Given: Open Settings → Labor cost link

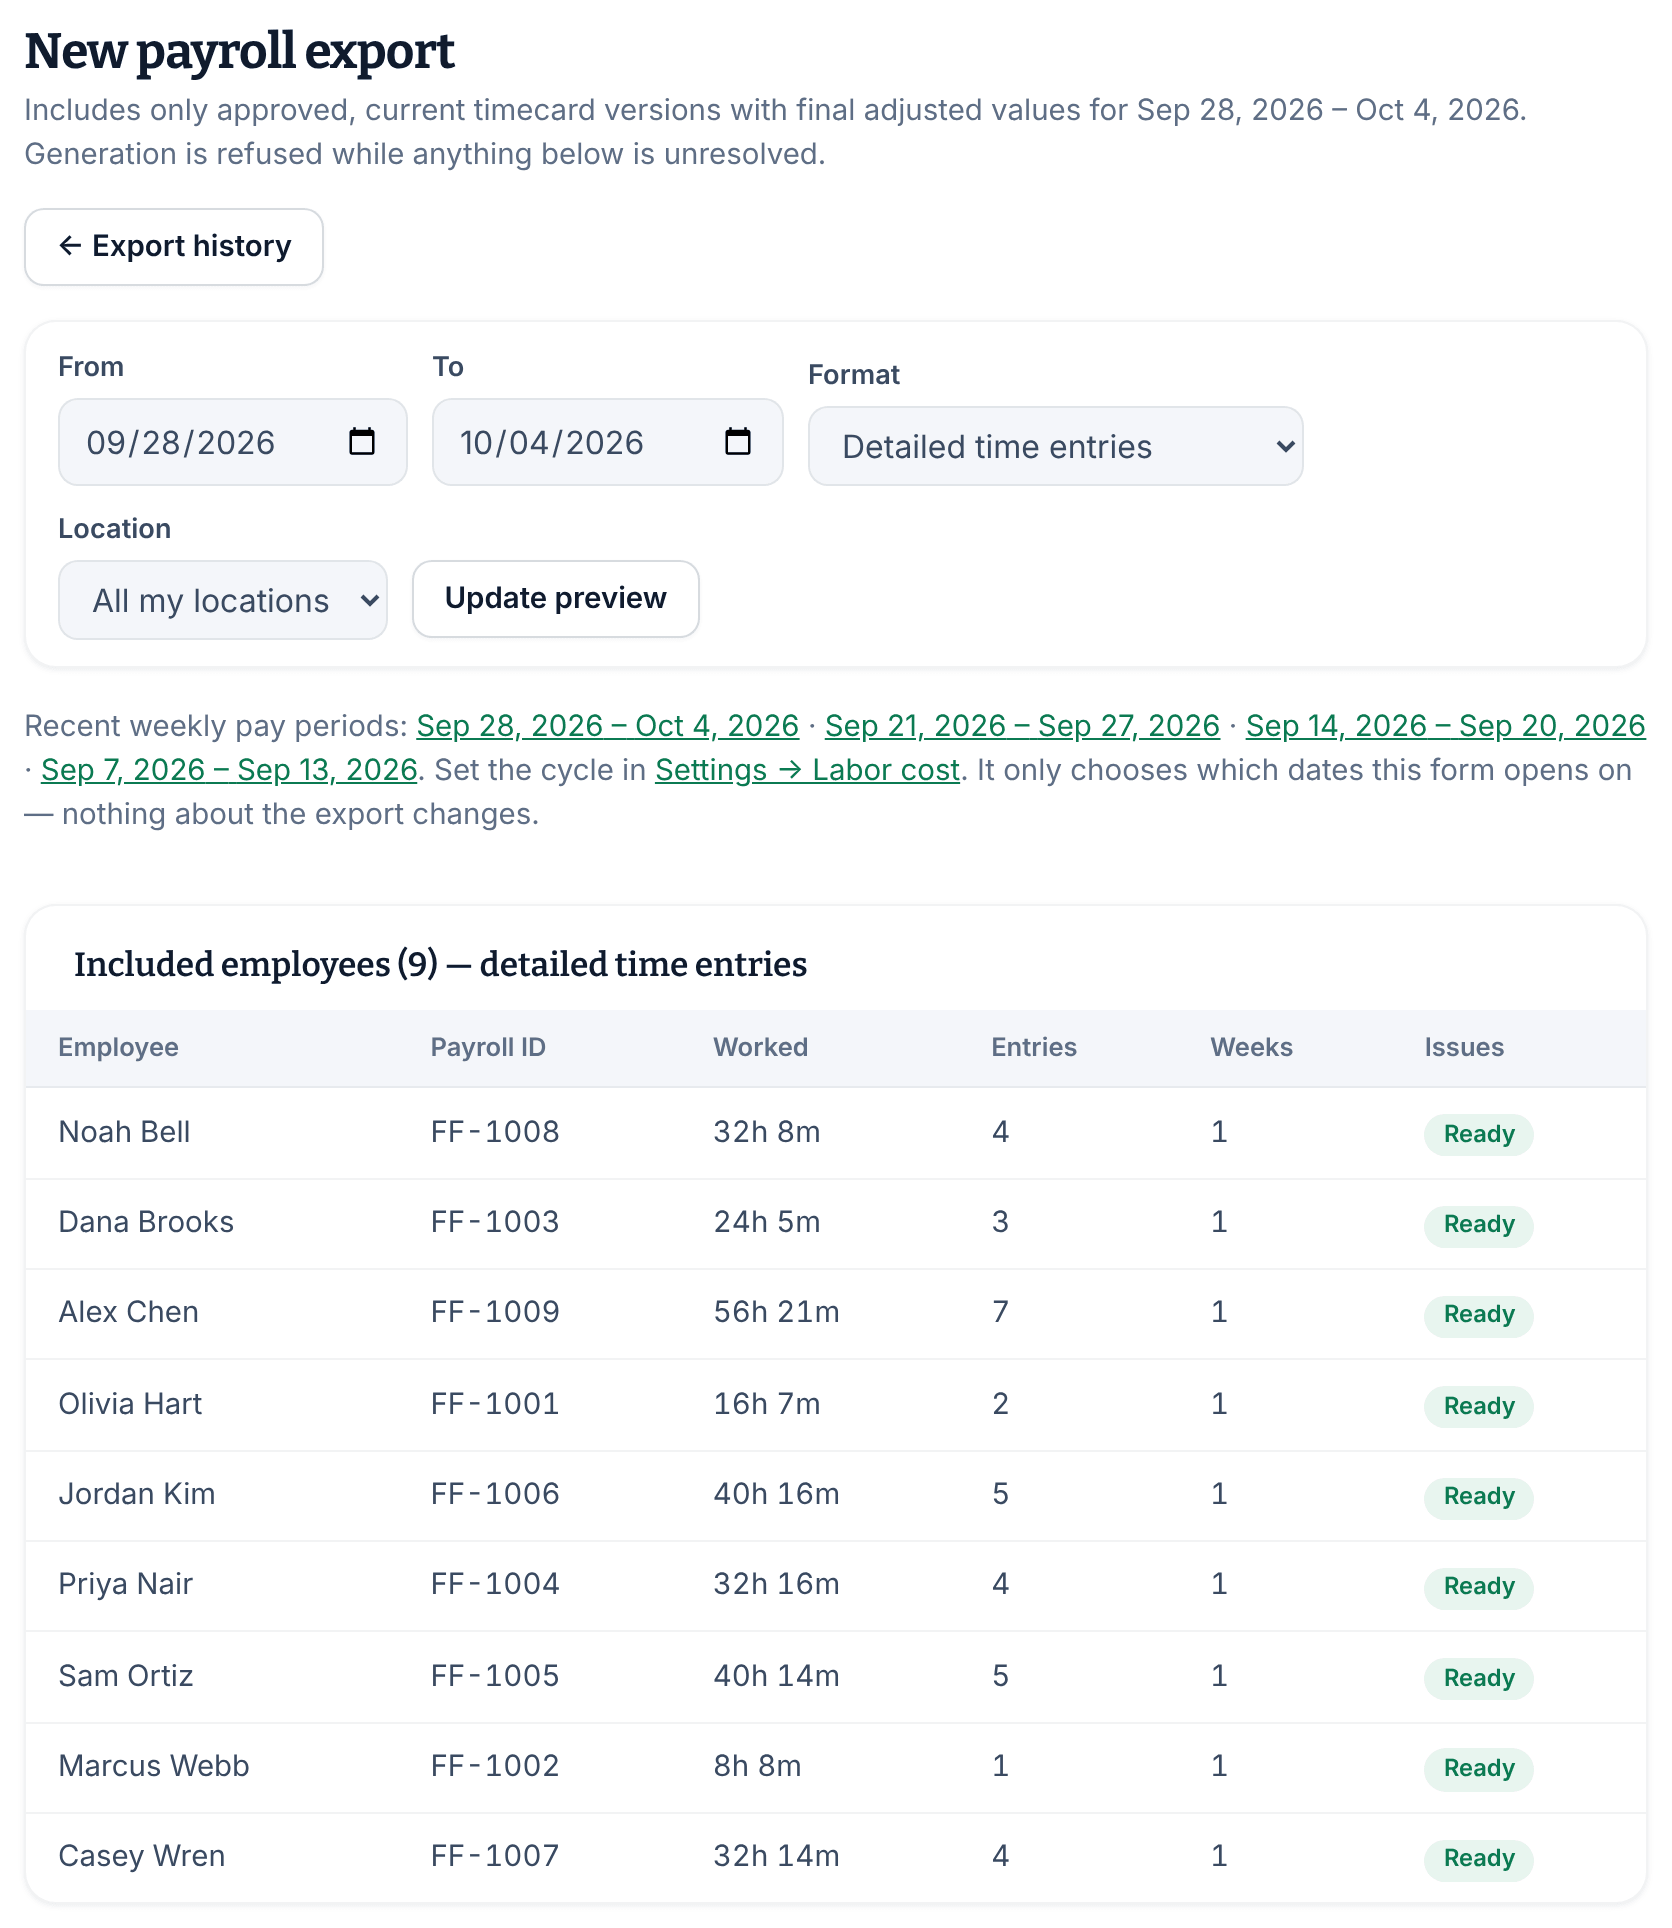Looking at the screenshot, I should click(808, 770).
